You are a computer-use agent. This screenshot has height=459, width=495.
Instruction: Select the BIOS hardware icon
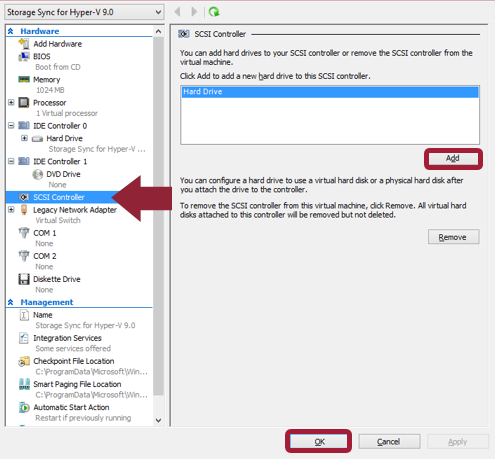click(24, 56)
